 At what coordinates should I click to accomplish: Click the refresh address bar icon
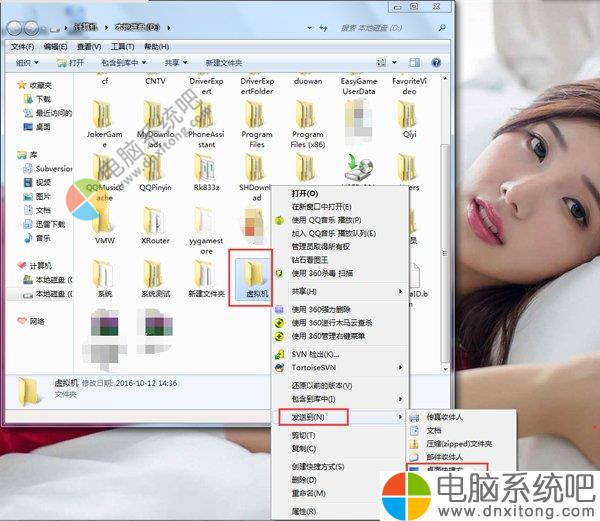pos(323,28)
